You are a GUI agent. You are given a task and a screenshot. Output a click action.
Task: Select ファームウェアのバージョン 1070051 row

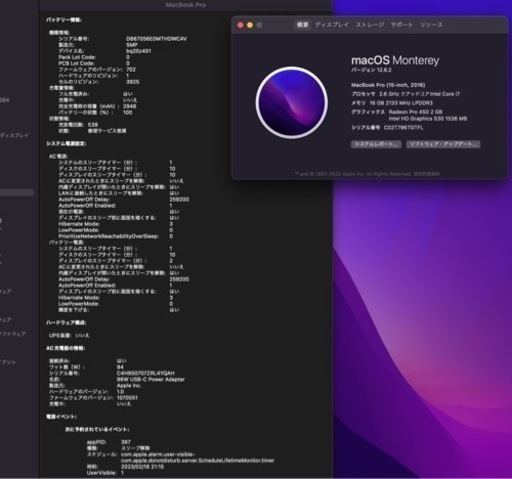point(93,398)
